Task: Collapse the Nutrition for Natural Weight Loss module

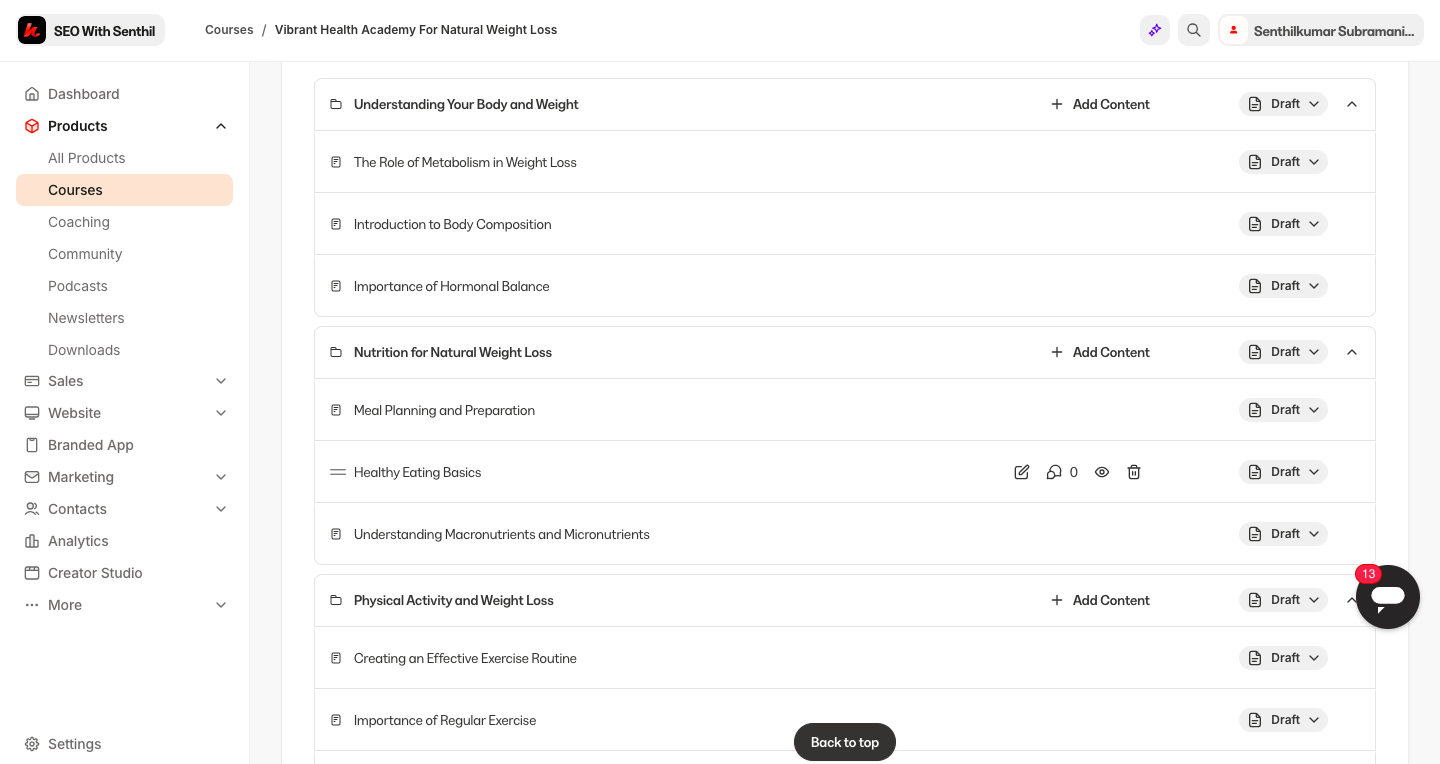Action: coord(1352,352)
